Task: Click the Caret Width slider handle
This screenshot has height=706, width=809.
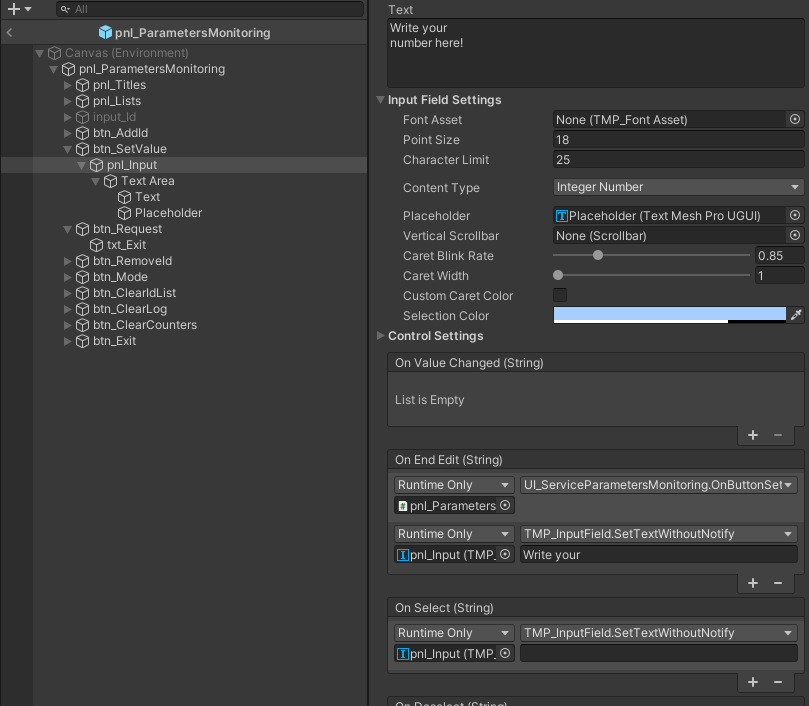Action: point(558,275)
